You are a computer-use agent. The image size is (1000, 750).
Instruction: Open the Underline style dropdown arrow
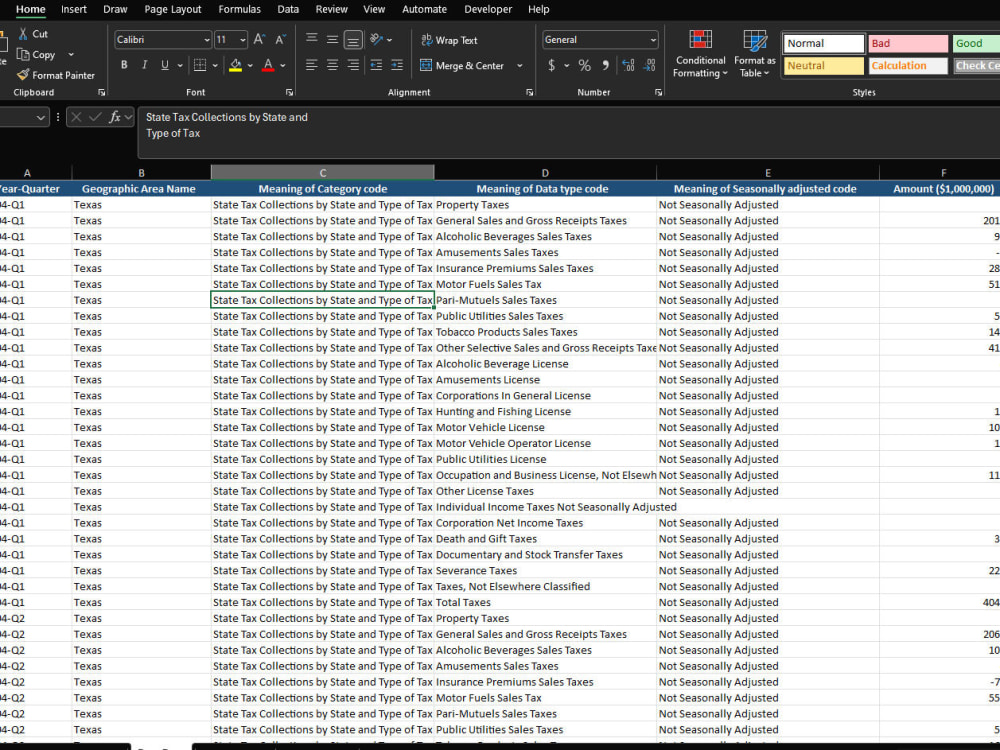(x=180, y=66)
